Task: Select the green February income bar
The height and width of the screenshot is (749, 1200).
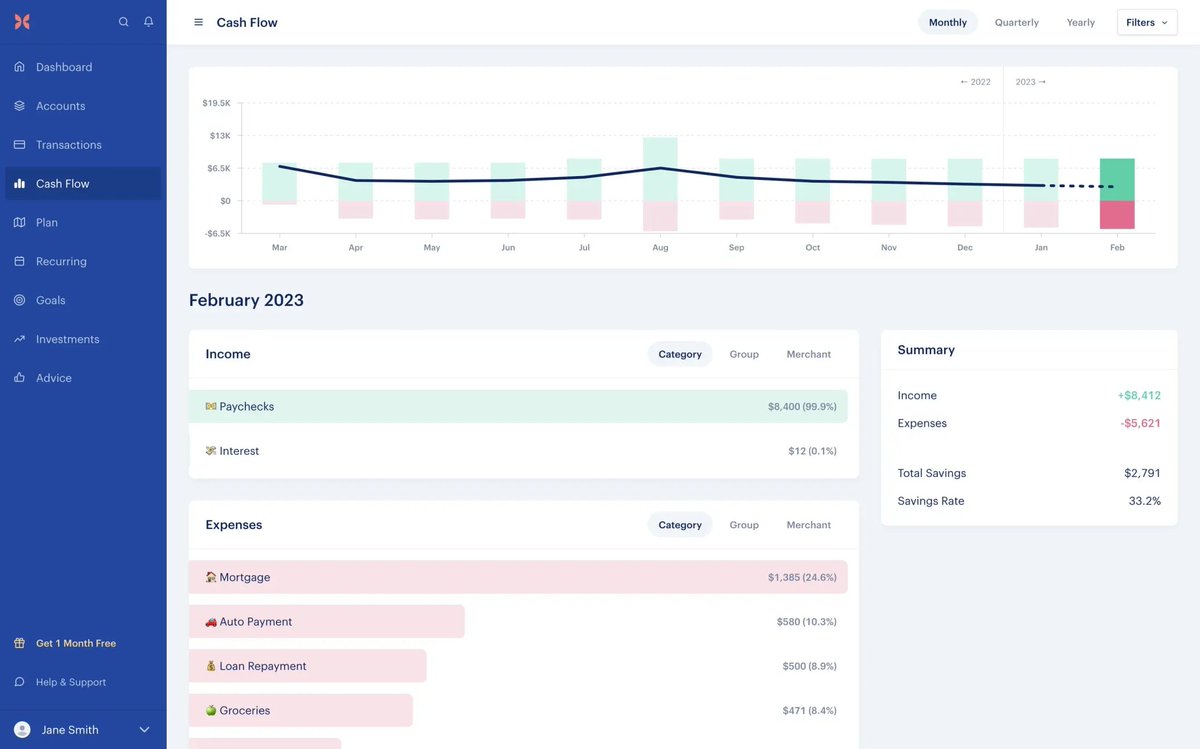Action: pos(1117,180)
